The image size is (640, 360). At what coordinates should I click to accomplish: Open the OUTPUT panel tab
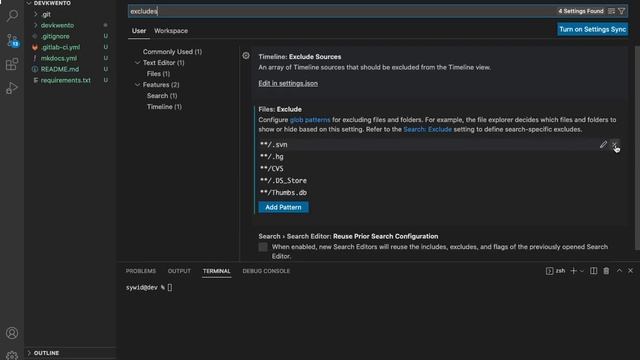pyautogui.click(x=179, y=271)
